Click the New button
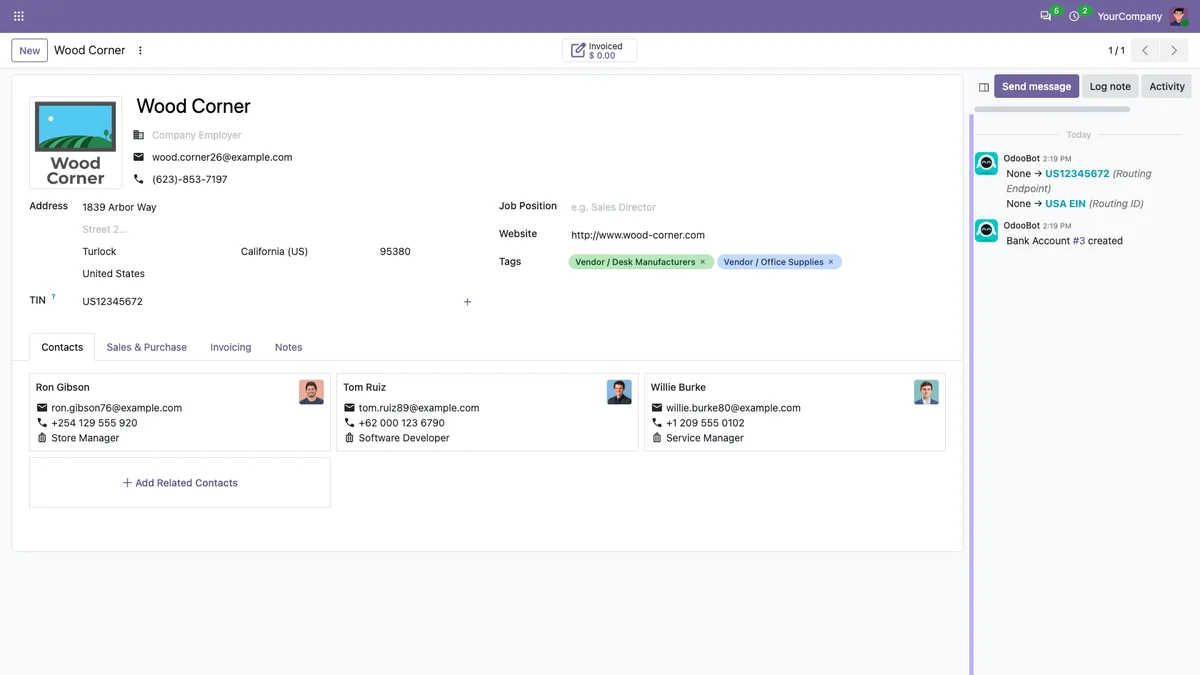The image size is (1200, 675). [30, 50]
